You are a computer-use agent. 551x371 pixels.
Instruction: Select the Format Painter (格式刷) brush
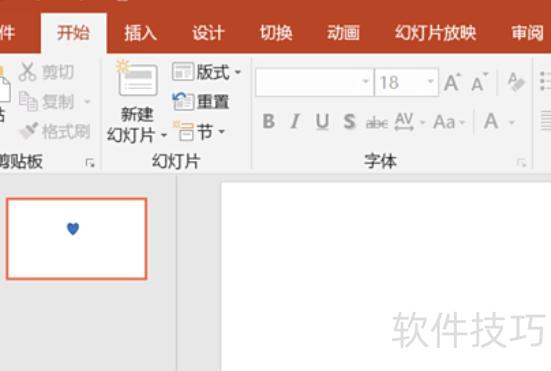point(28,131)
